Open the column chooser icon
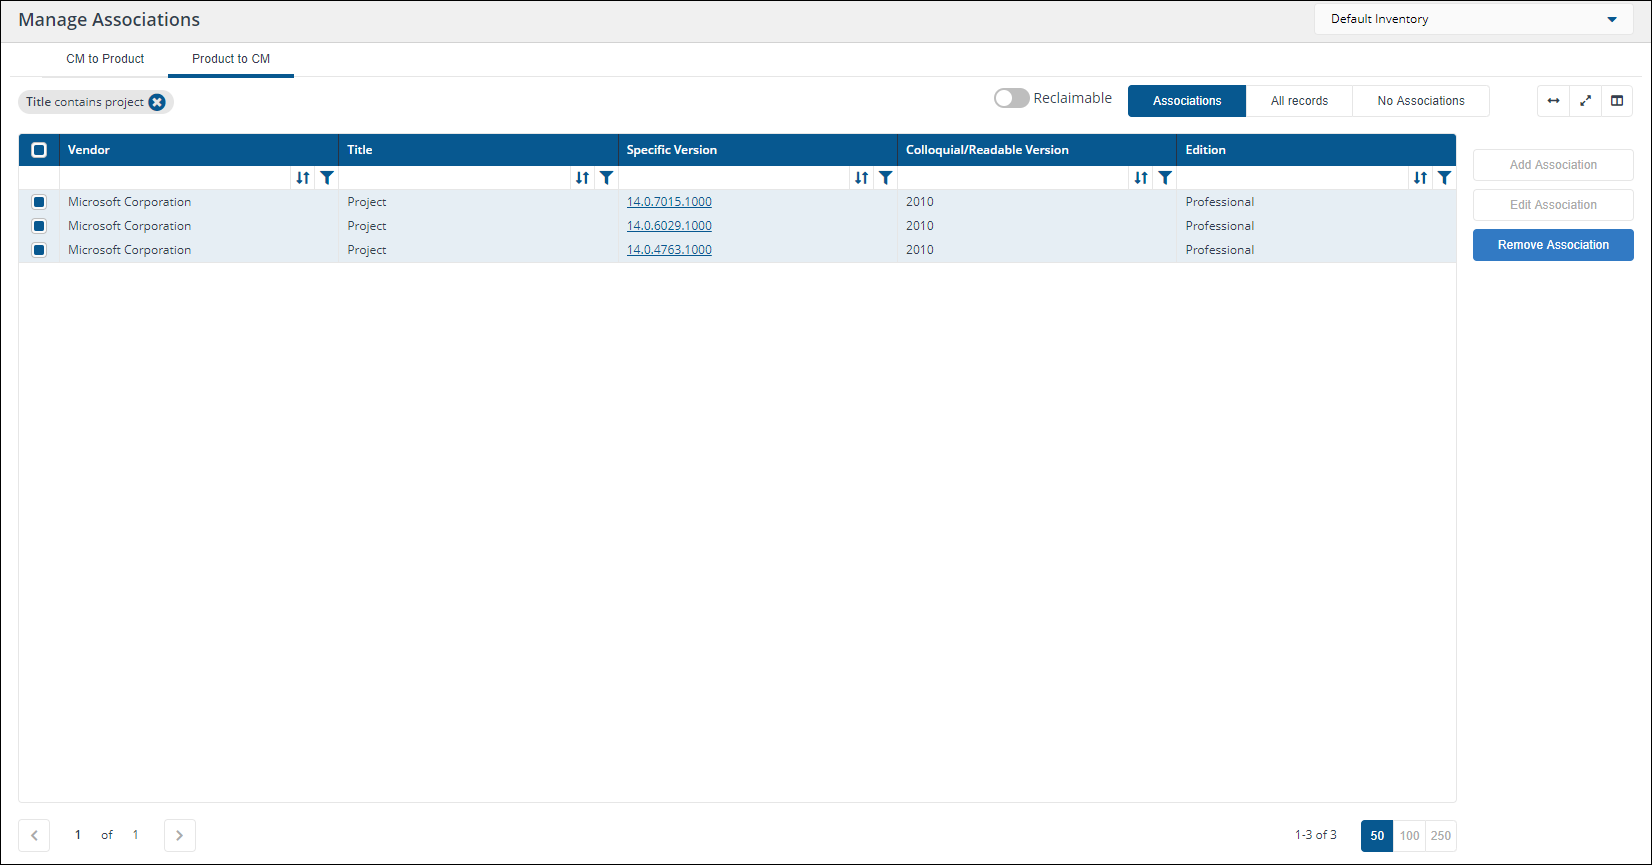This screenshot has width=1652, height=865. point(1617,101)
